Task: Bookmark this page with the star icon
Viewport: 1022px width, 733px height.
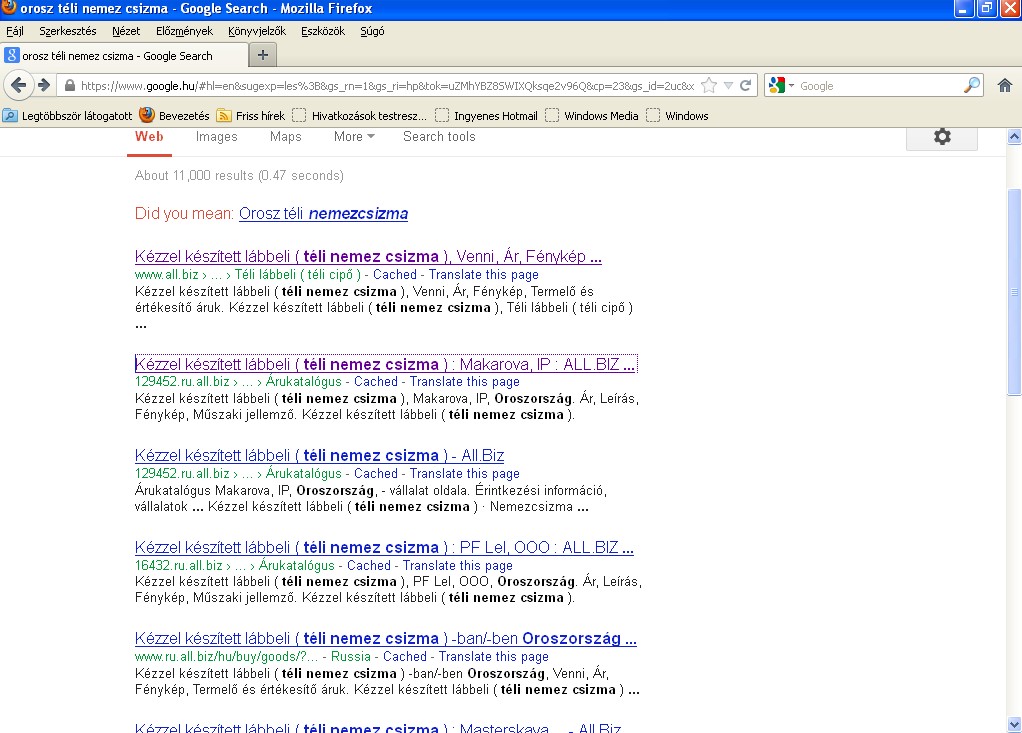Action: click(x=708, y=85)
